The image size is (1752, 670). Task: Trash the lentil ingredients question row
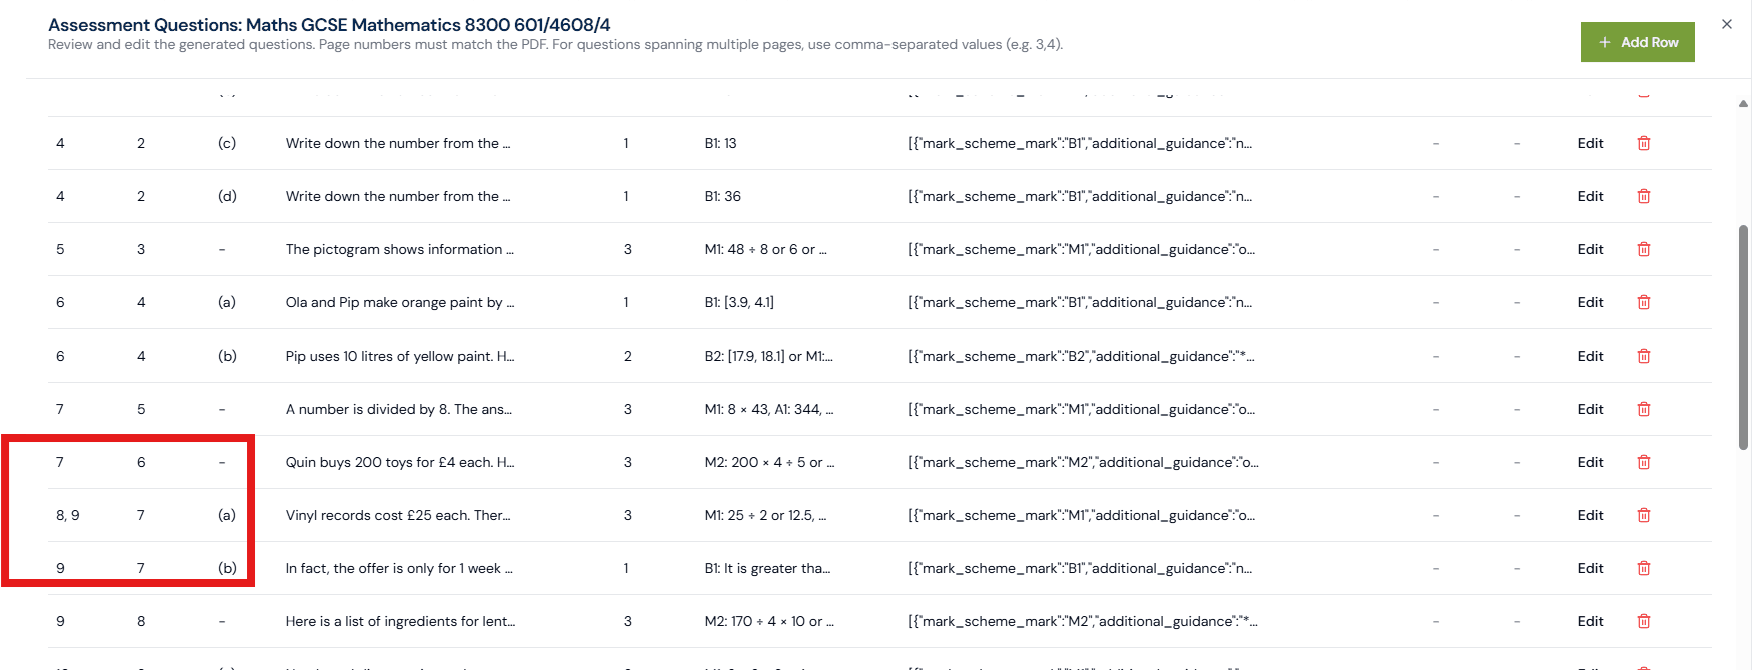[x=1643, y=621]
